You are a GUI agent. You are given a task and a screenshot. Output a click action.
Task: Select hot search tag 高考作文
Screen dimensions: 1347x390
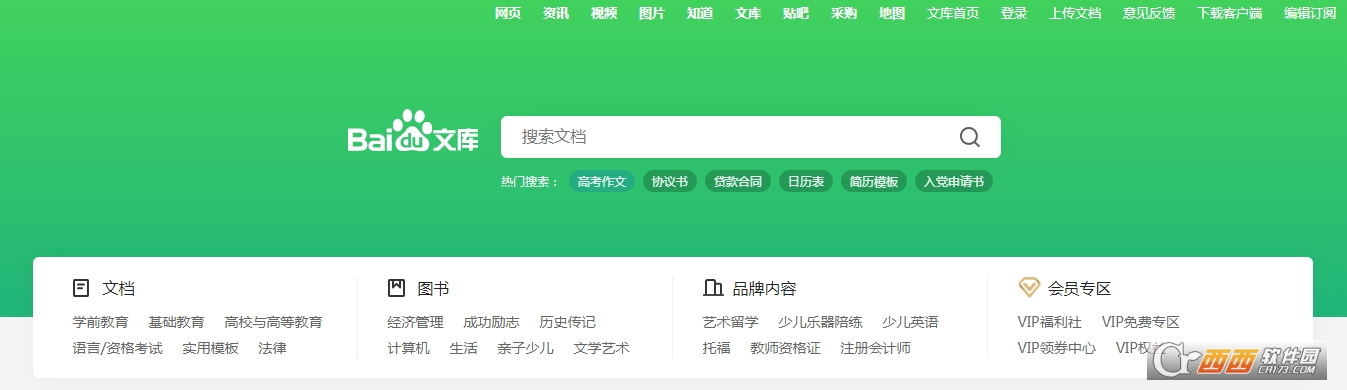(x=602, y=182)
